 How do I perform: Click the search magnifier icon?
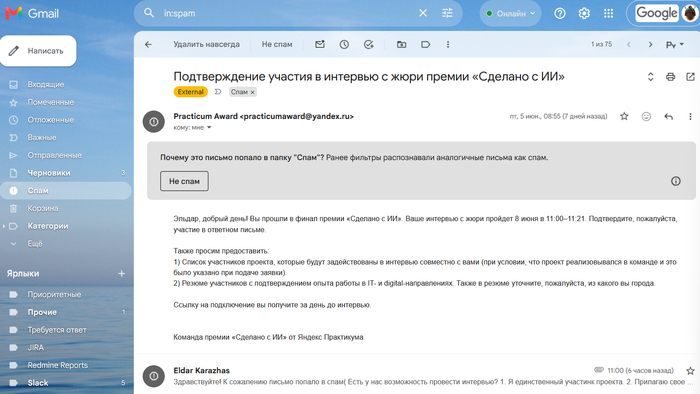click(x=149, y=13)
